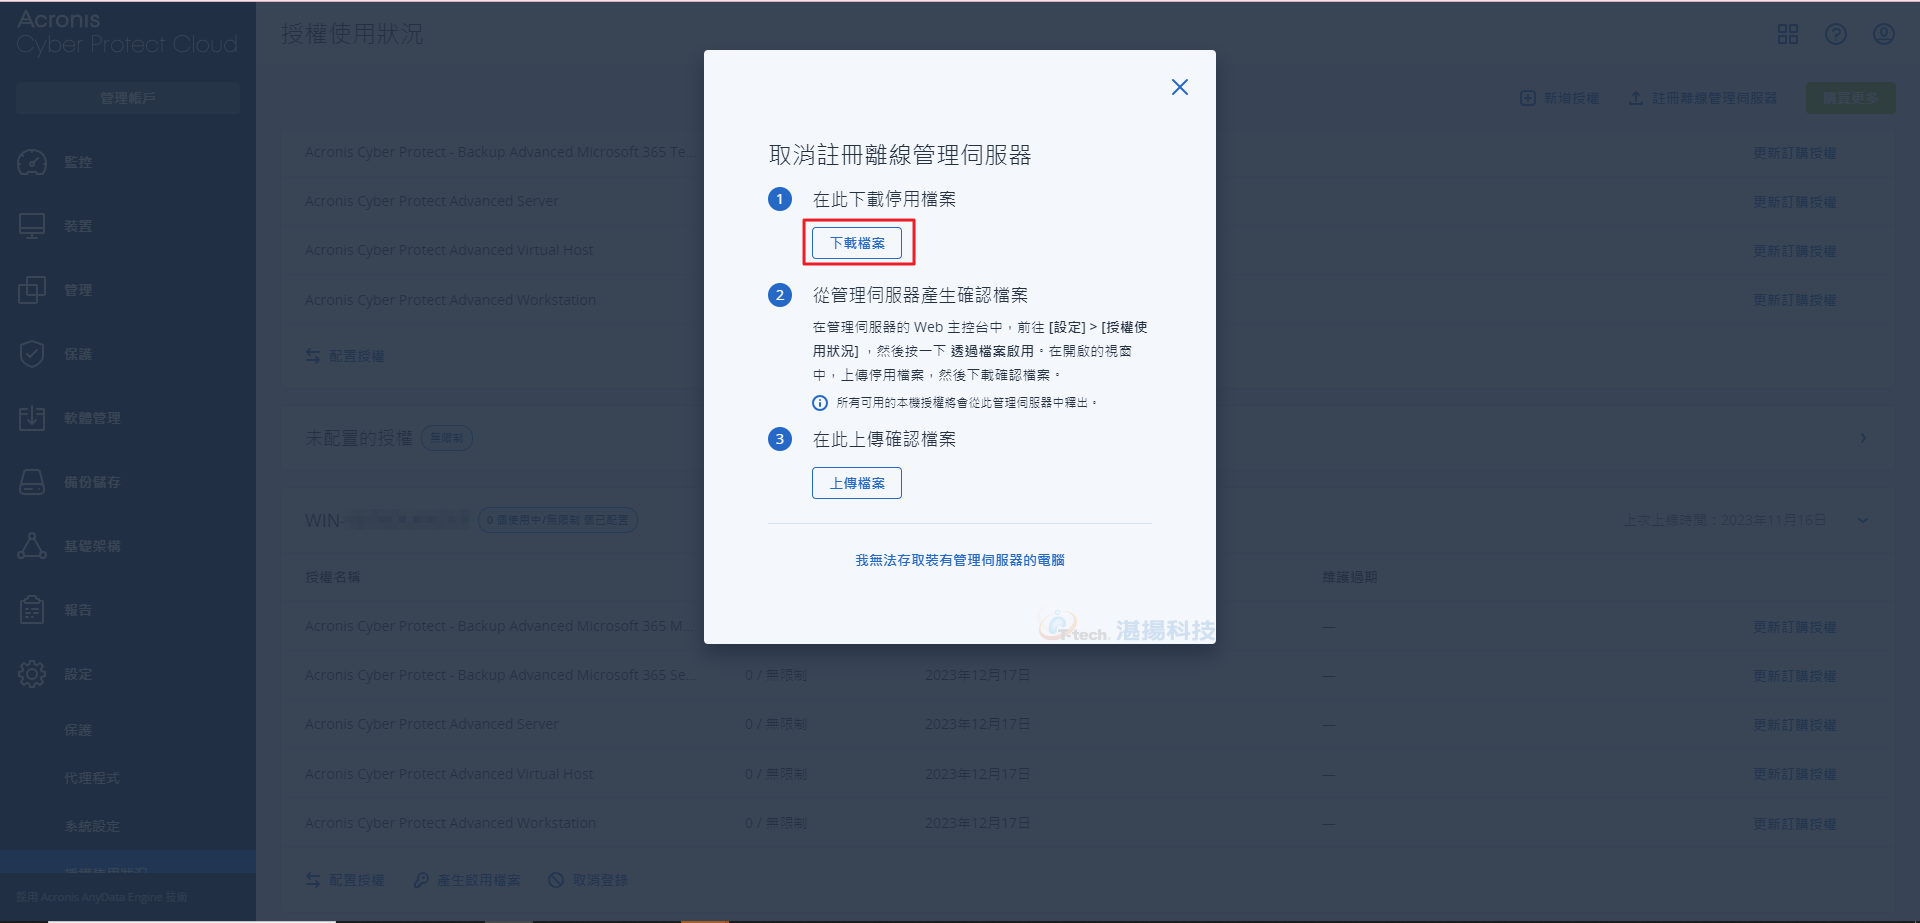Viewport: 1920px width, 923px height.
Task: Expand the 未配置的授權 section chevron
Action: pyautogui.click(x=1863, y=438)
